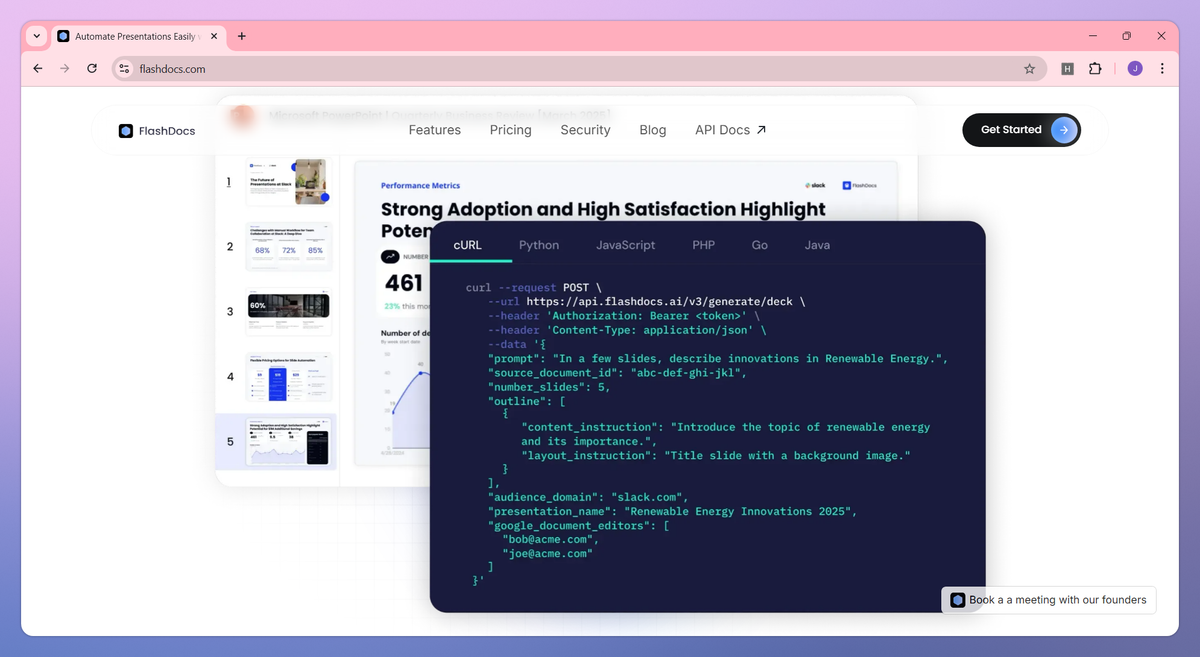The height and width of the screenshot is (657, 1200).
Task: Select slide 1 thumbnail
Action: click(288, 182)
